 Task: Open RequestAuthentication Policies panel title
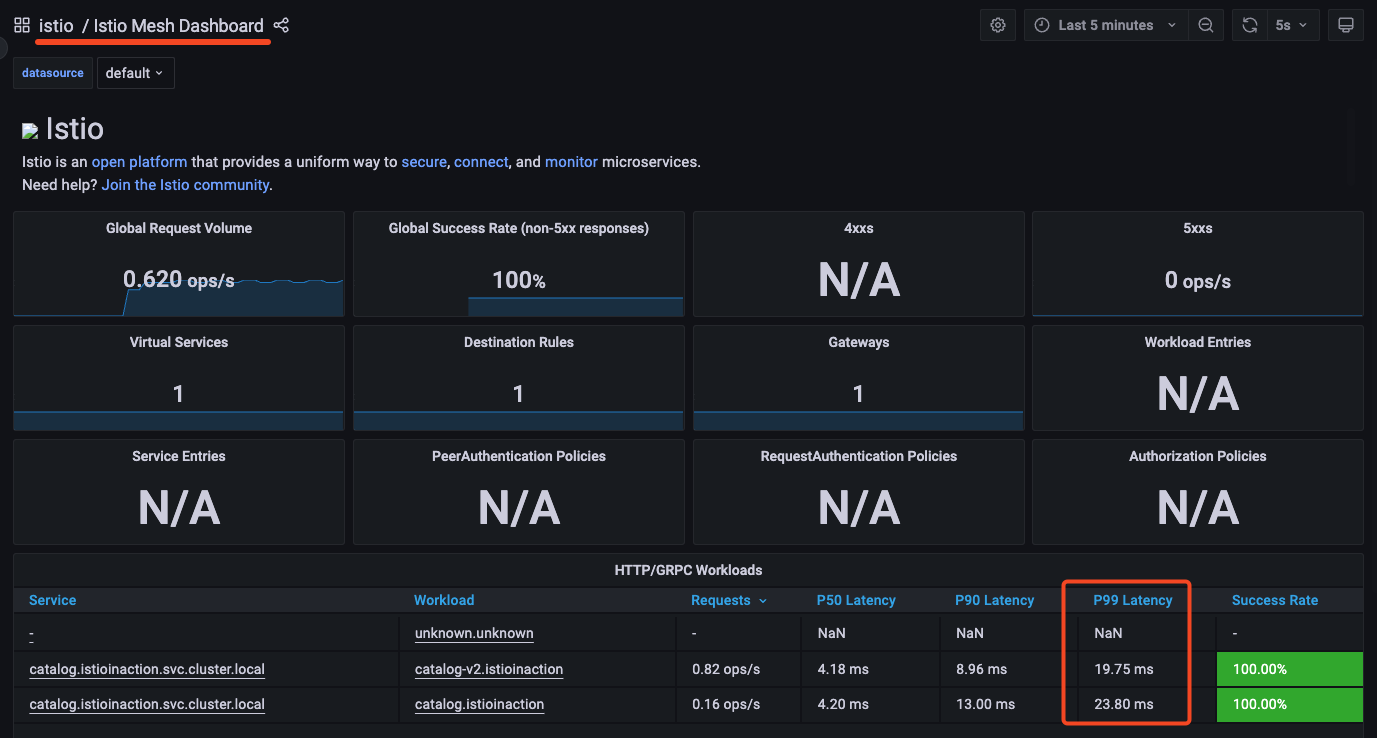859,456
